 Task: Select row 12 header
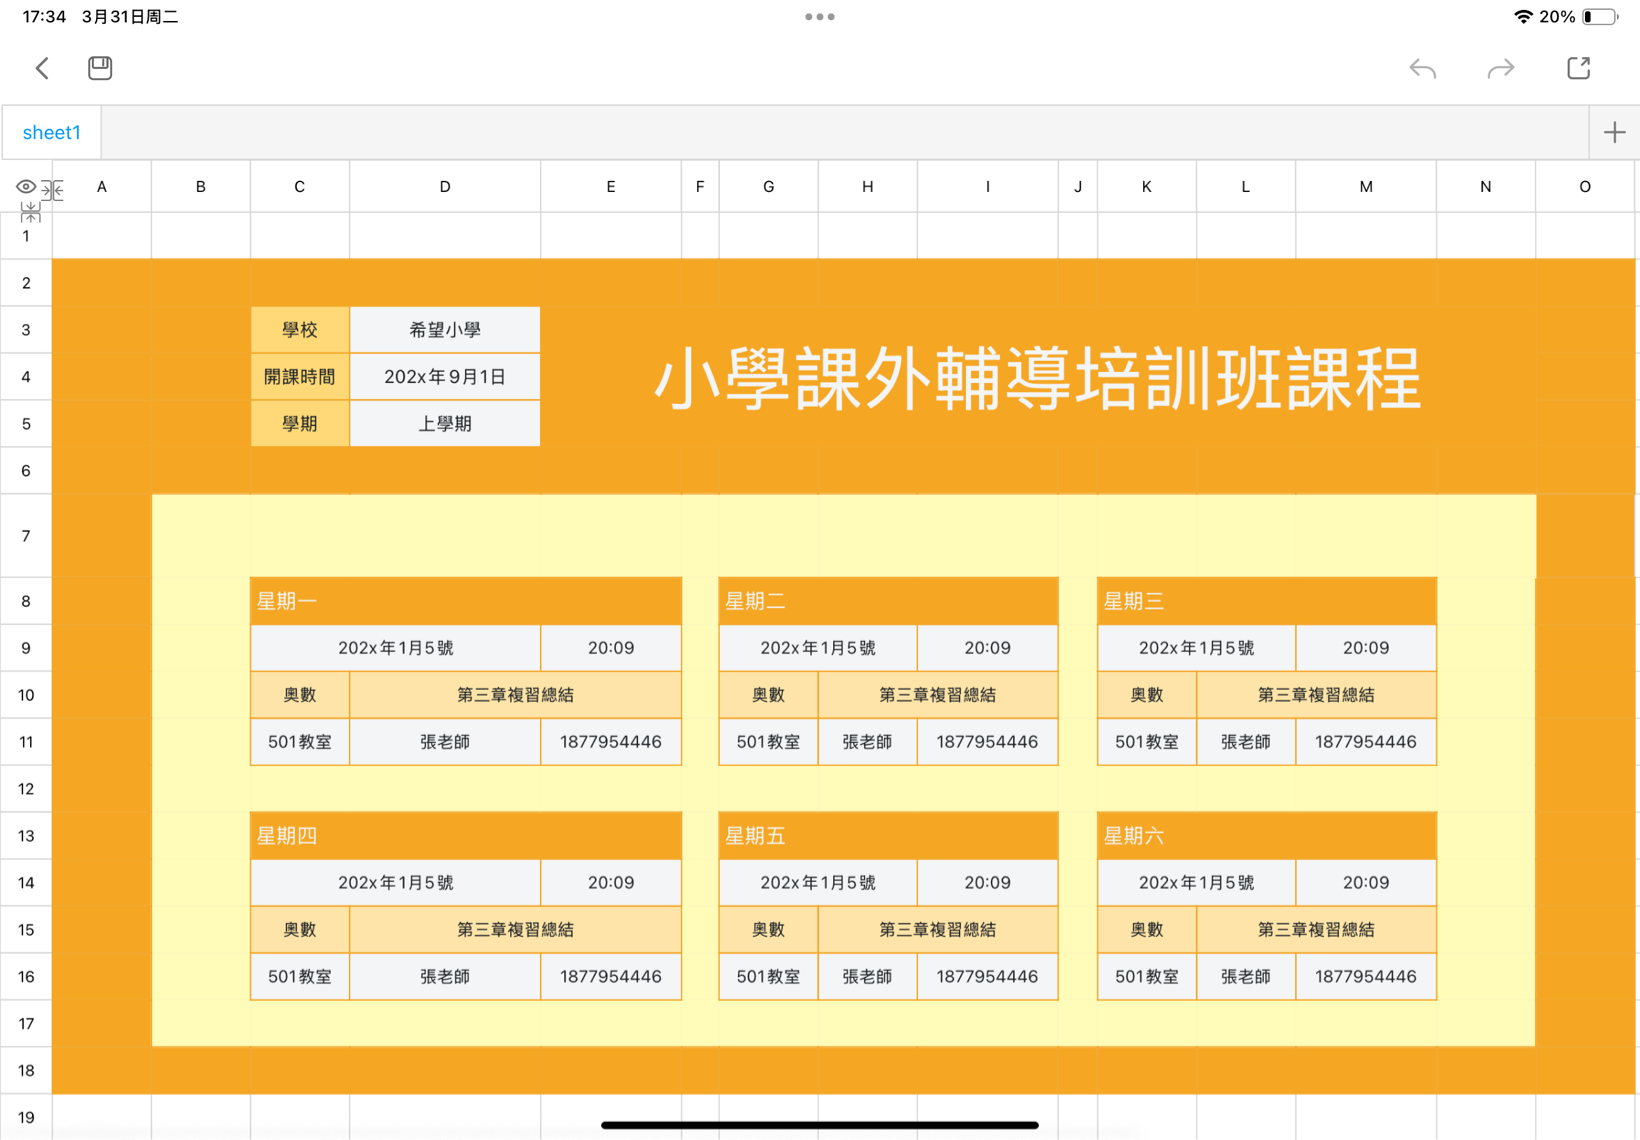pos(26,789)
